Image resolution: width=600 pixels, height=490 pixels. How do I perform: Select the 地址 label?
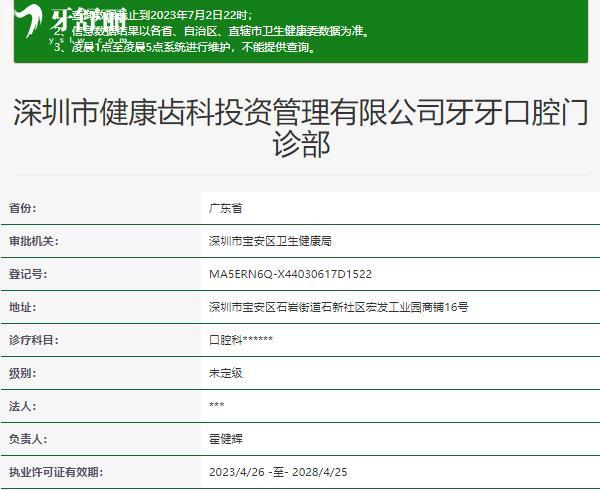[23, 307]
